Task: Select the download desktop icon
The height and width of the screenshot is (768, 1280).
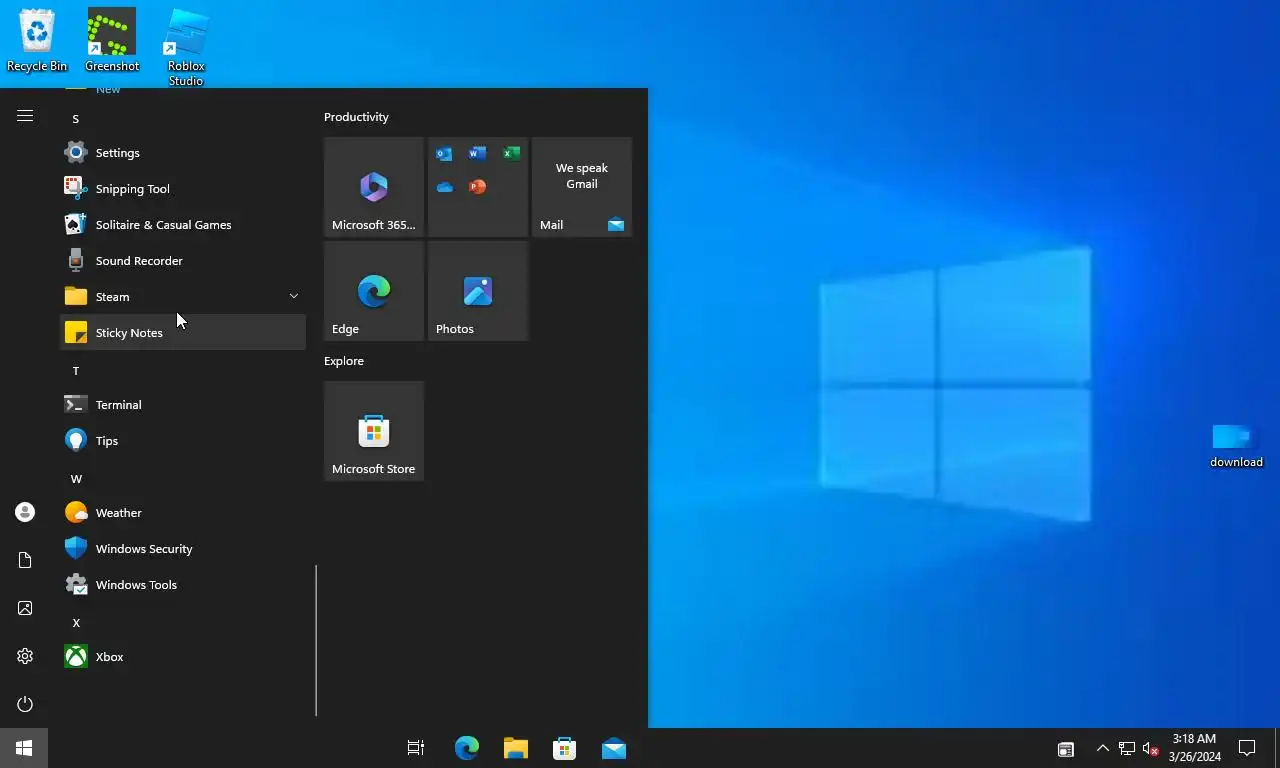Action: (1236, 445)
